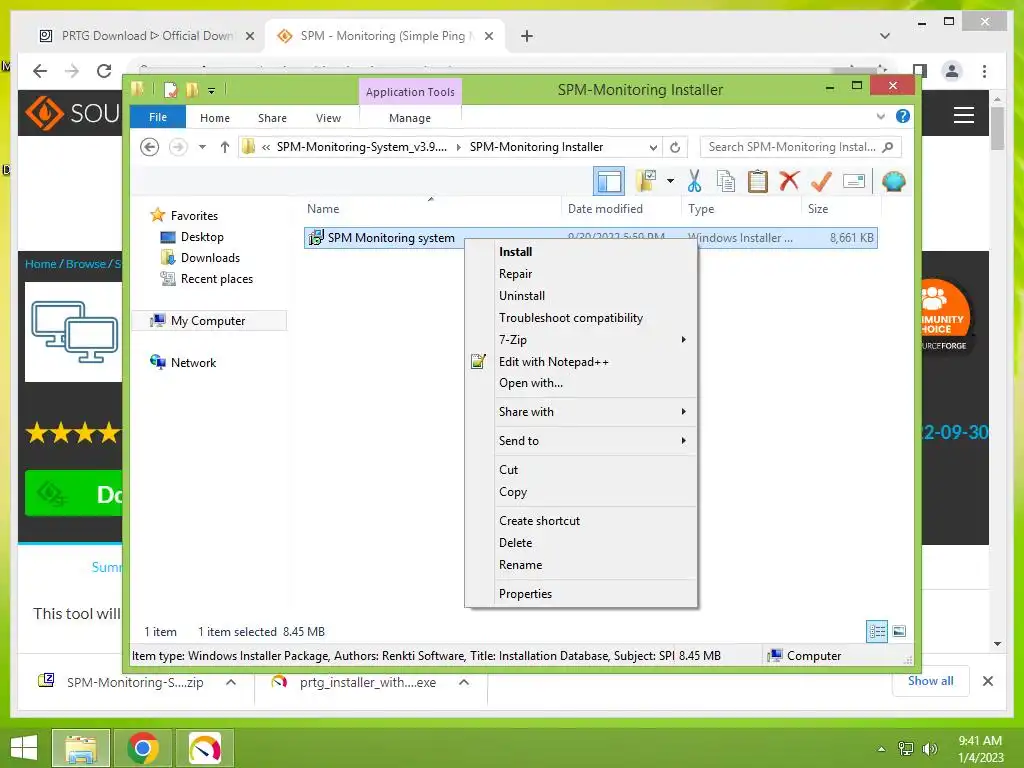Click New Folder icon in quick access toolbar
This screenshot has width=1024, height=768.
(x=192, y=89)
